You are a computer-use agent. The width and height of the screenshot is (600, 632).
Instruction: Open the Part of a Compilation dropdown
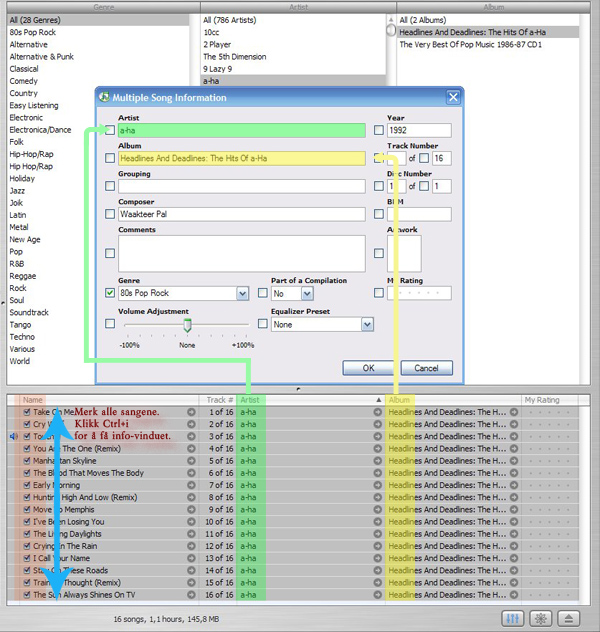pyautogui.click(x=307, y=293)
